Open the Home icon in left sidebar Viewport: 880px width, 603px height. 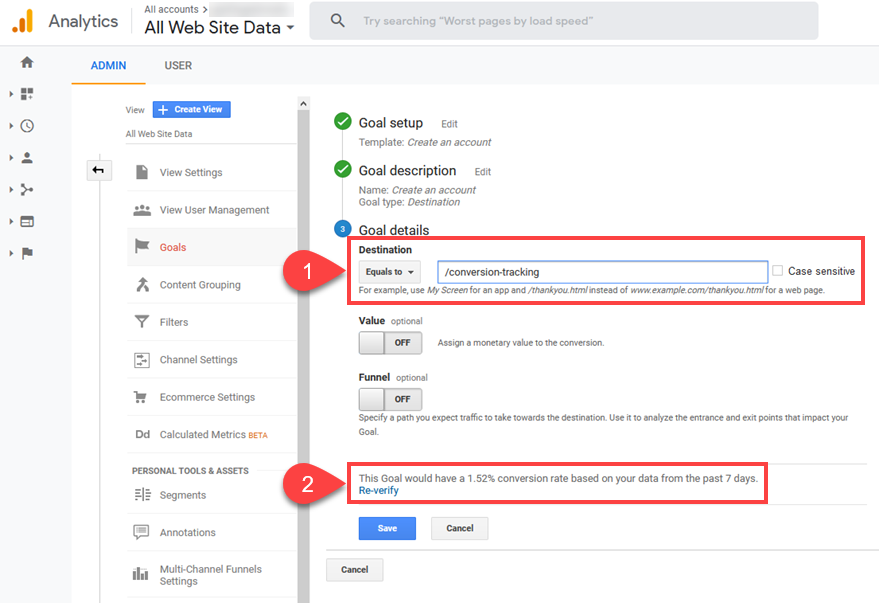pyautogui.click(x=27, y=62)
